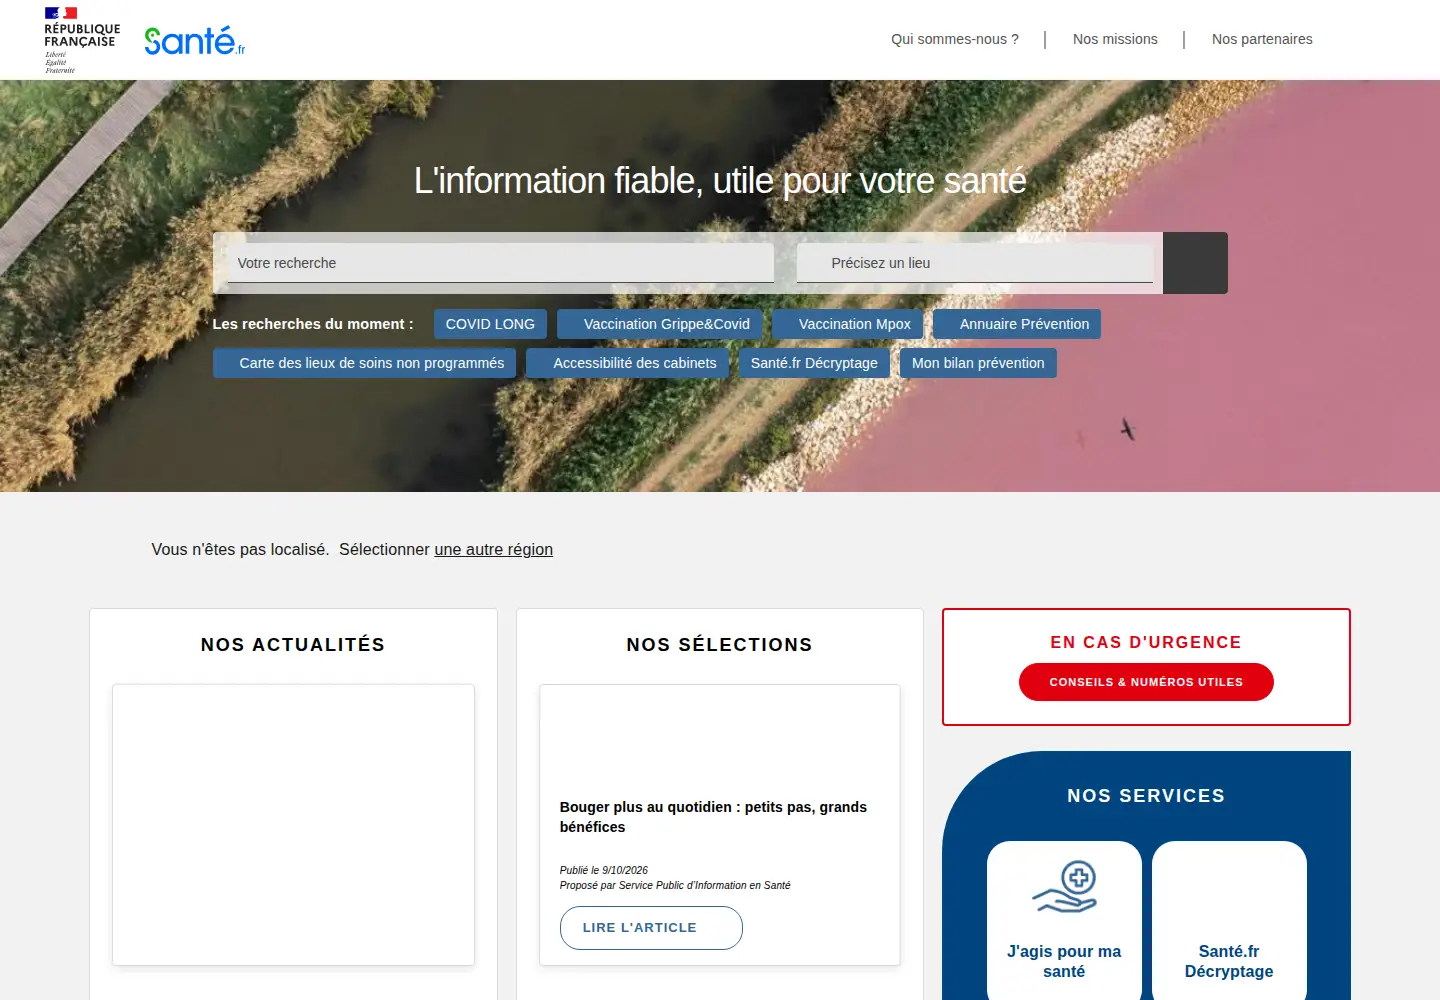Click Conseils & Numéros Utiles button
This screenshot has height=1000, width=1440.
coord(1146,682)
